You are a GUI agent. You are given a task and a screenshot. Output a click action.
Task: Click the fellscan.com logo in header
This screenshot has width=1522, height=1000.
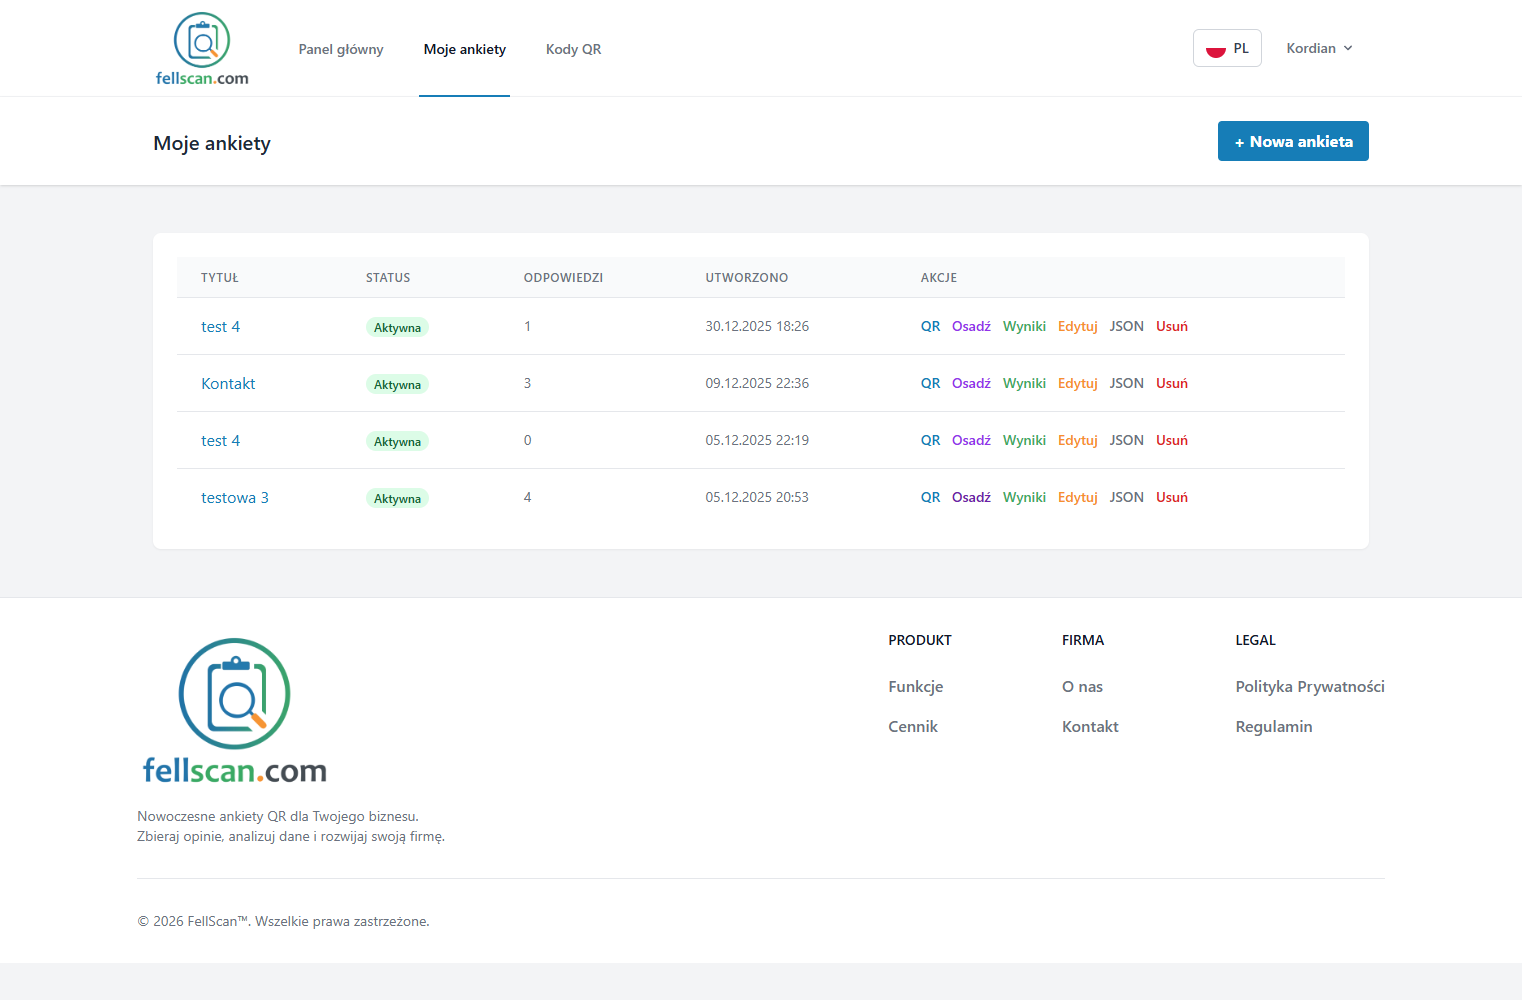pos(202,49)
